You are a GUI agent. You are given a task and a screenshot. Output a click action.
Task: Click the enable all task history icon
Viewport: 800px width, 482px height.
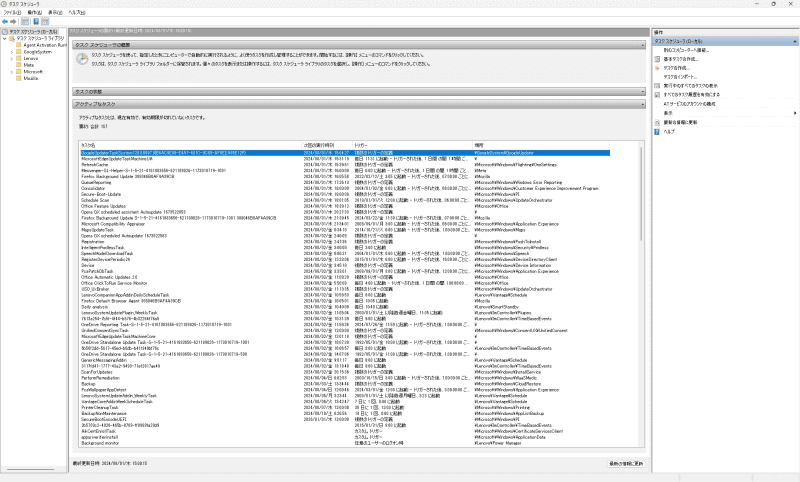pos(657,94)
